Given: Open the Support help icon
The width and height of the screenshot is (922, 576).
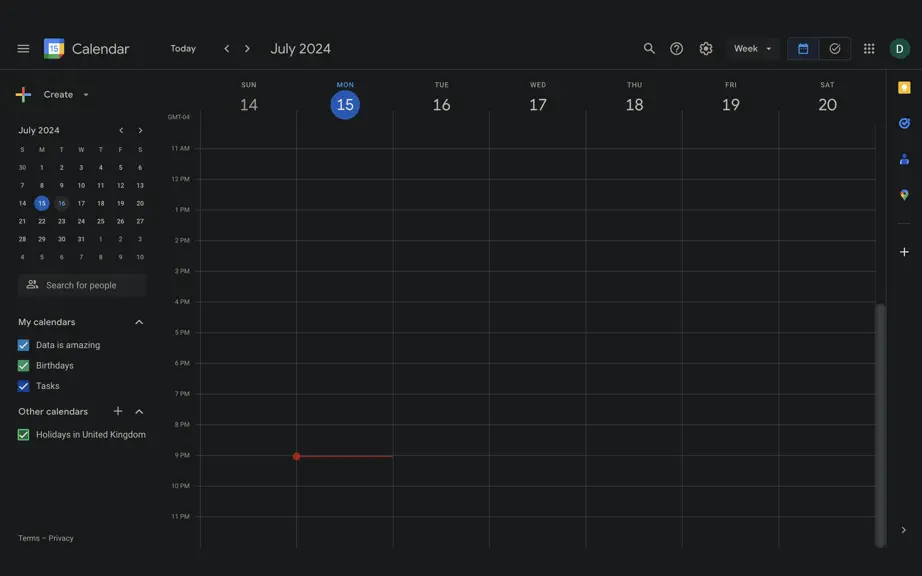Looking at the screenshot, I should click(x=677, y=49).
